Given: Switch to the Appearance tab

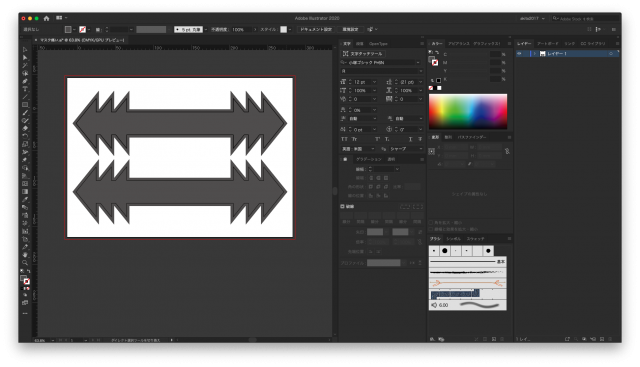Looking at the screenshot, I should point(458,44).
